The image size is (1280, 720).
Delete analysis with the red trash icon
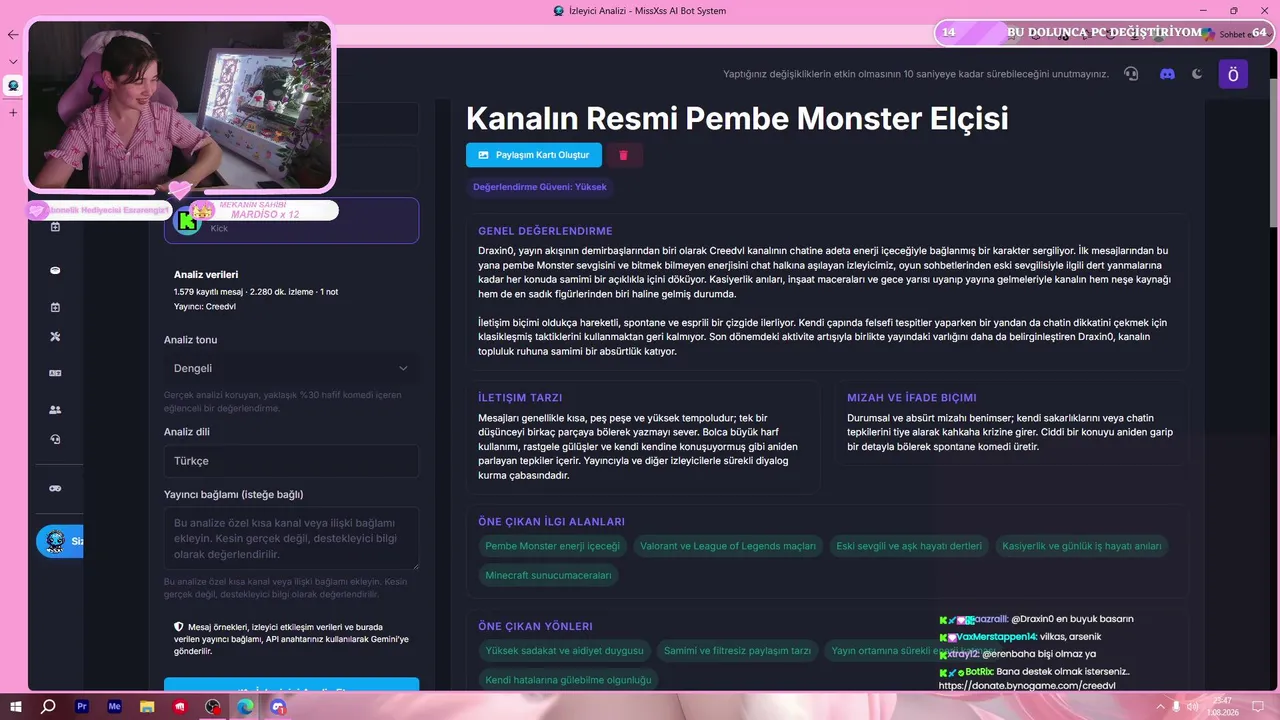pyautogui.click(x=624, y=155)
